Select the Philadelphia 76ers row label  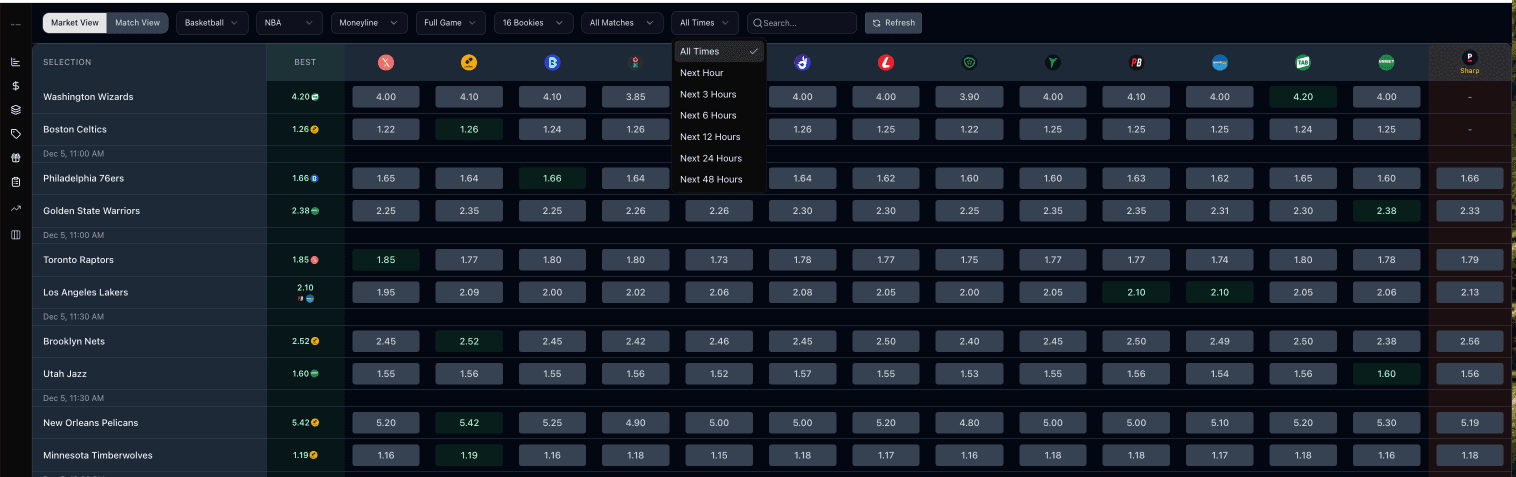tap(83, 178)
